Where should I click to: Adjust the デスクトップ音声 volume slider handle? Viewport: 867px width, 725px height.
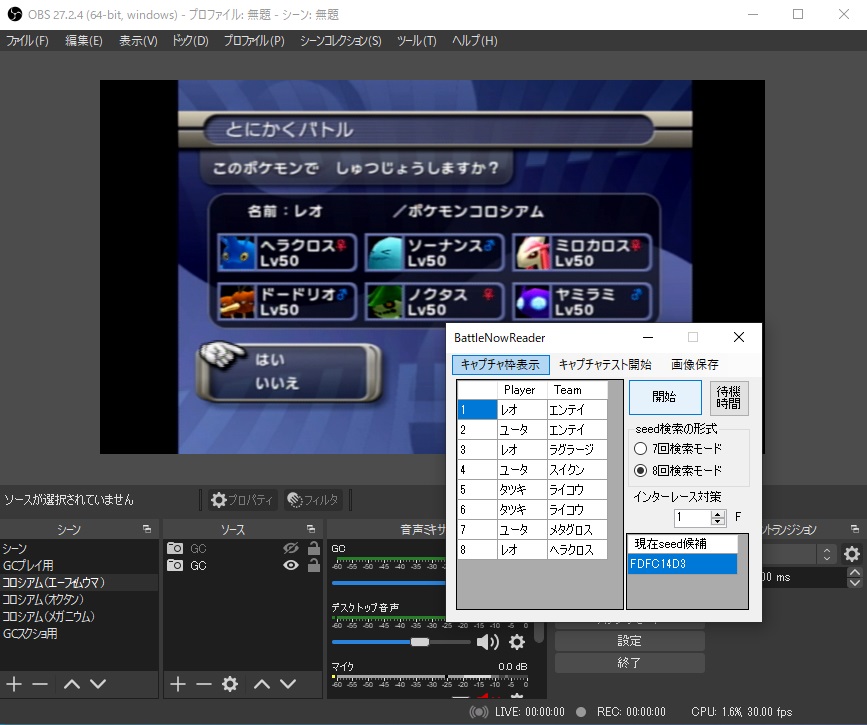point(420,642)
